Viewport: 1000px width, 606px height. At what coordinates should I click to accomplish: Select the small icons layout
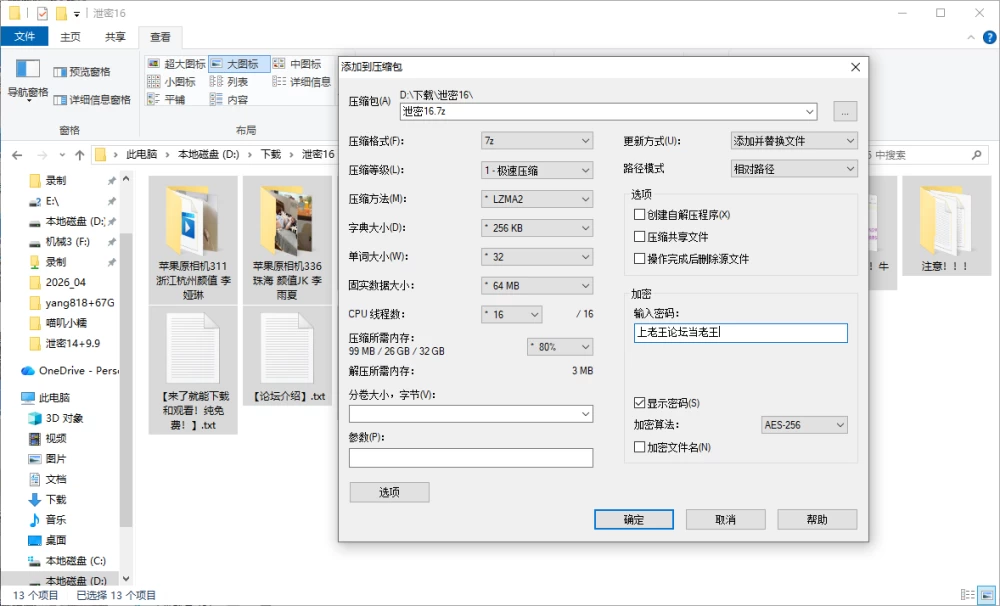(172, 82)
